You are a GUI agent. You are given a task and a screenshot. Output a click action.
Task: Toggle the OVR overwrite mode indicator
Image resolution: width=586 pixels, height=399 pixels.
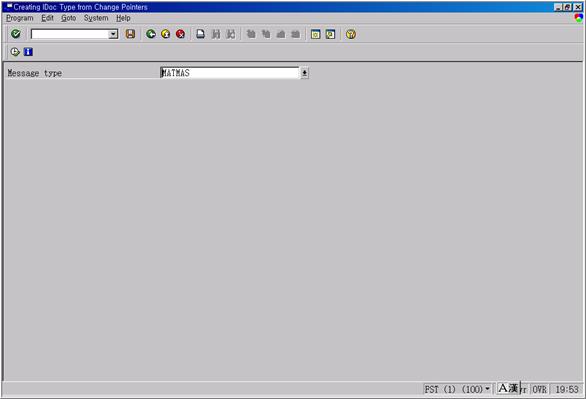pos(539,389)
